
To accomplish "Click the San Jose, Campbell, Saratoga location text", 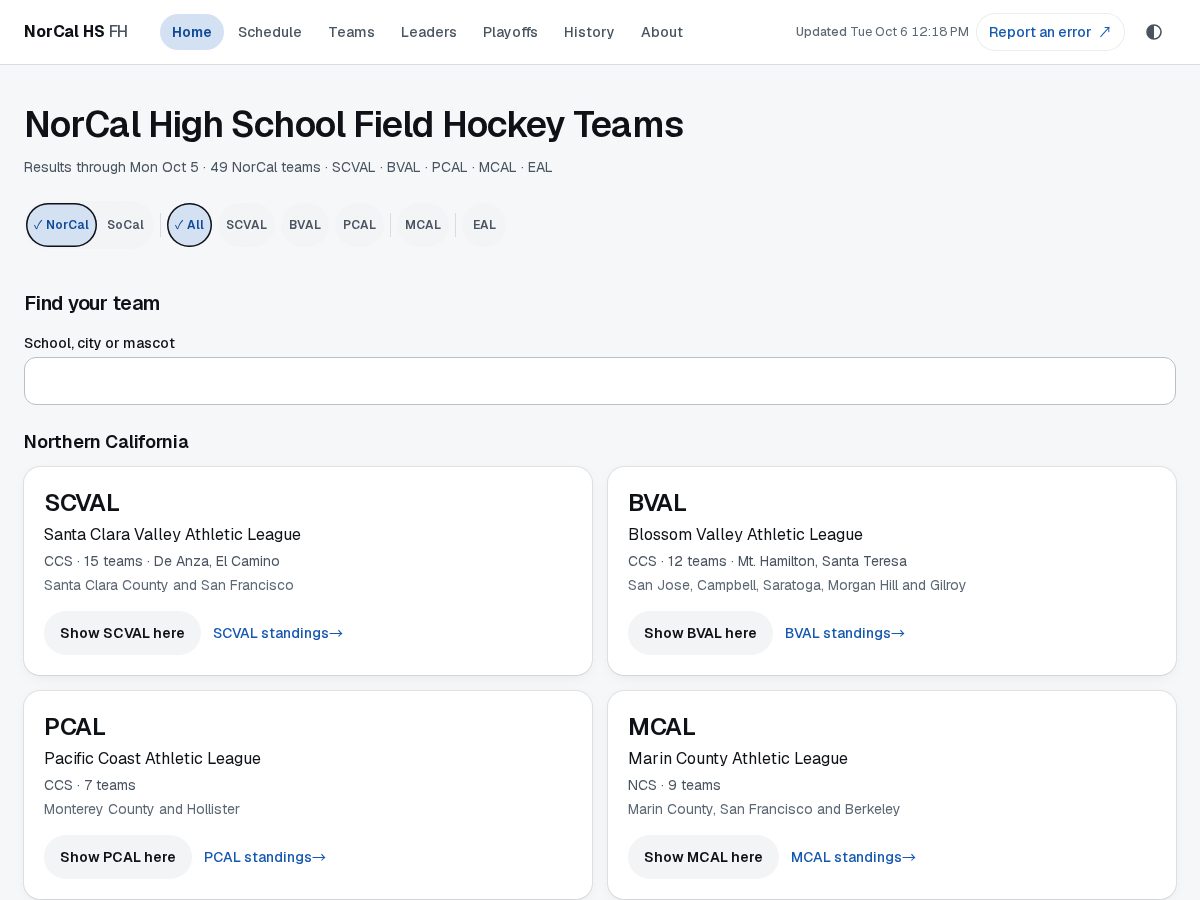I will [x=797, y=585].
